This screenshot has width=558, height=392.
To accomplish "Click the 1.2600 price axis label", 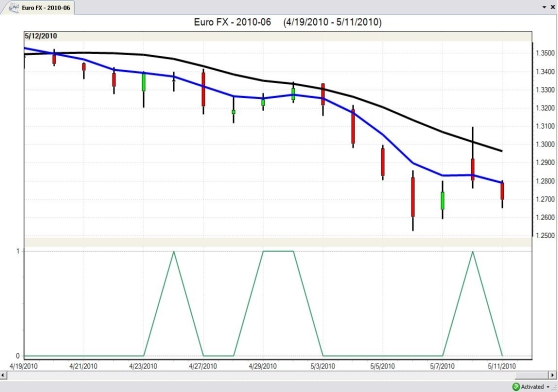I will (545, 217).
